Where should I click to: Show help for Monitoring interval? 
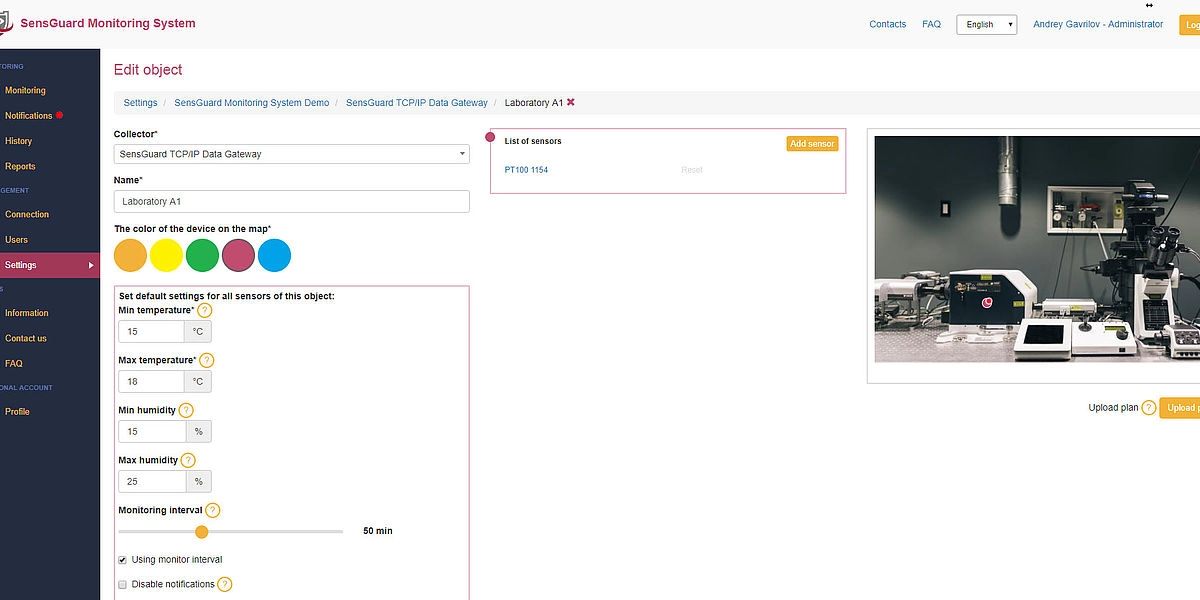click(212, 510)
